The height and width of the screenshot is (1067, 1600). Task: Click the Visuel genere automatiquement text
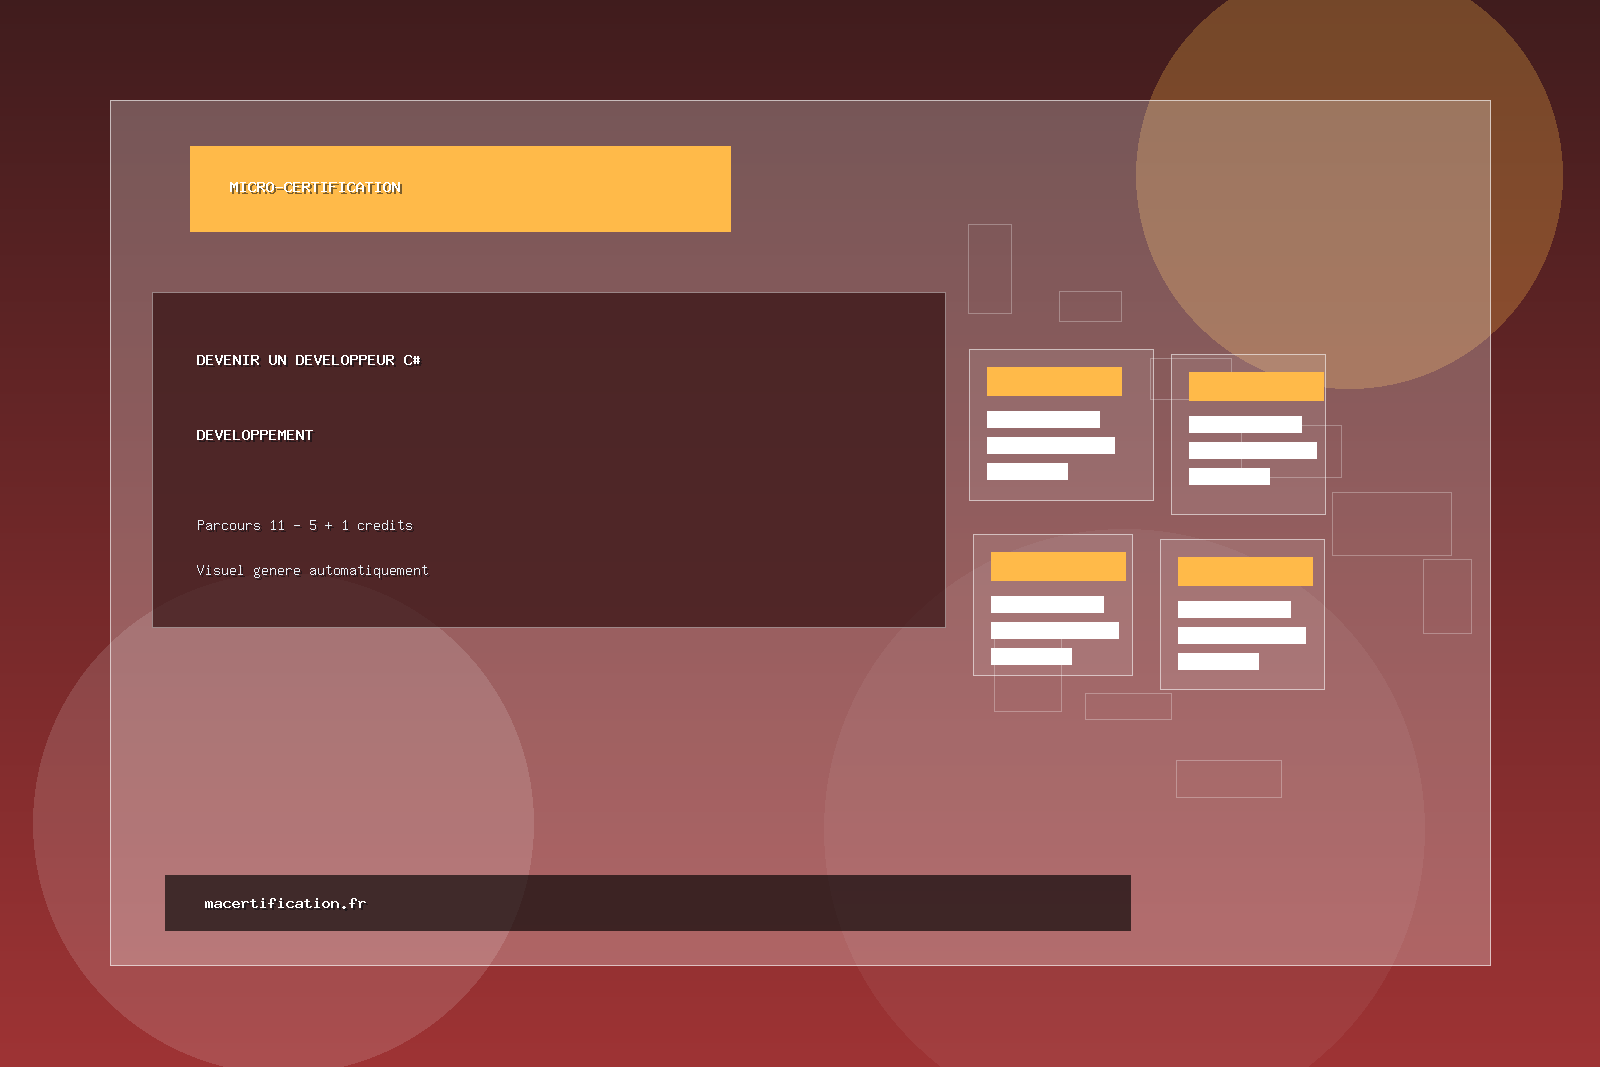(x=312, y=570)
